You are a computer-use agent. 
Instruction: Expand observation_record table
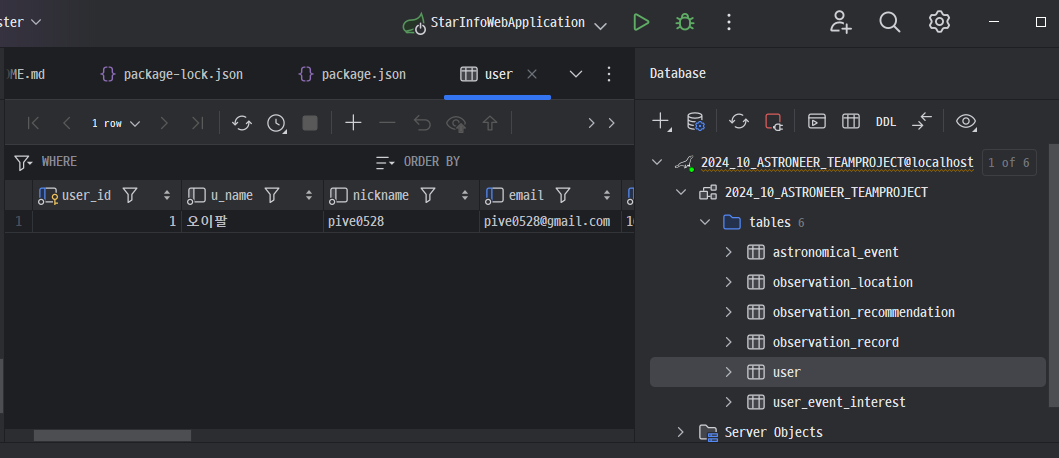coord(729,342)
